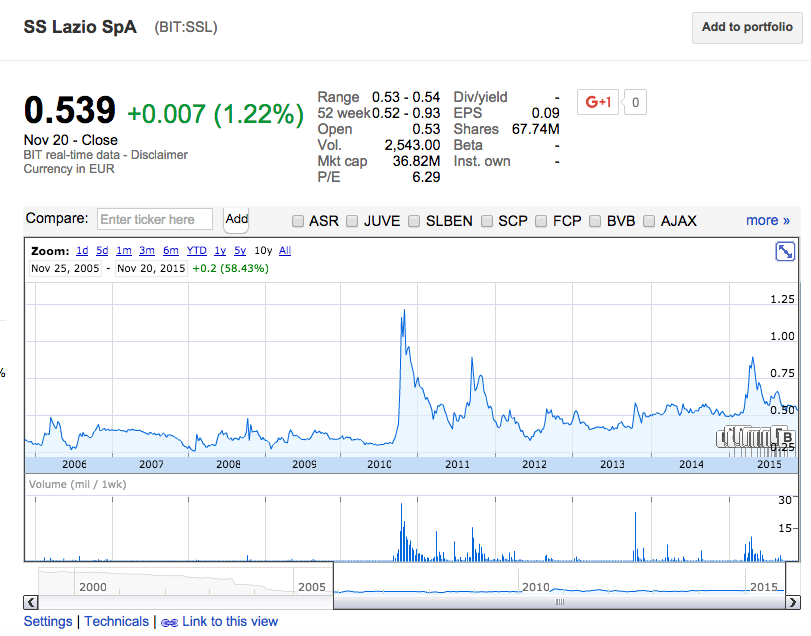
Task: Click the EPS value 0.09
Action: pos(546,113)
